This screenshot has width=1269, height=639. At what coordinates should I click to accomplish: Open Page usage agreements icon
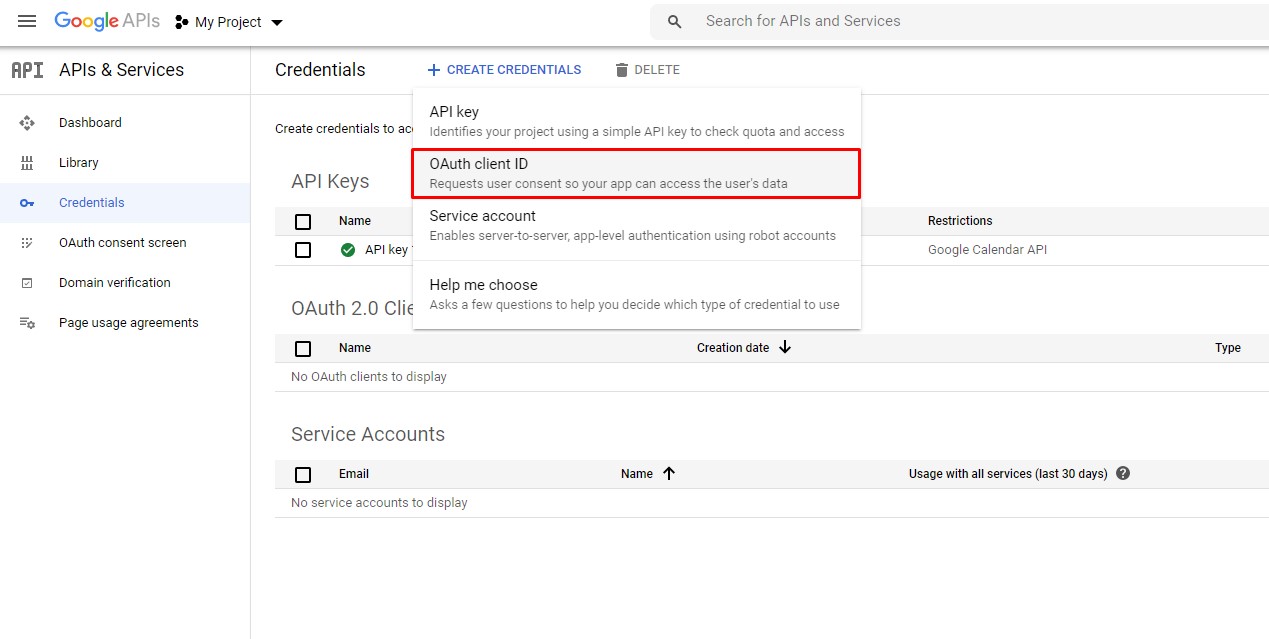coord(27,322)
